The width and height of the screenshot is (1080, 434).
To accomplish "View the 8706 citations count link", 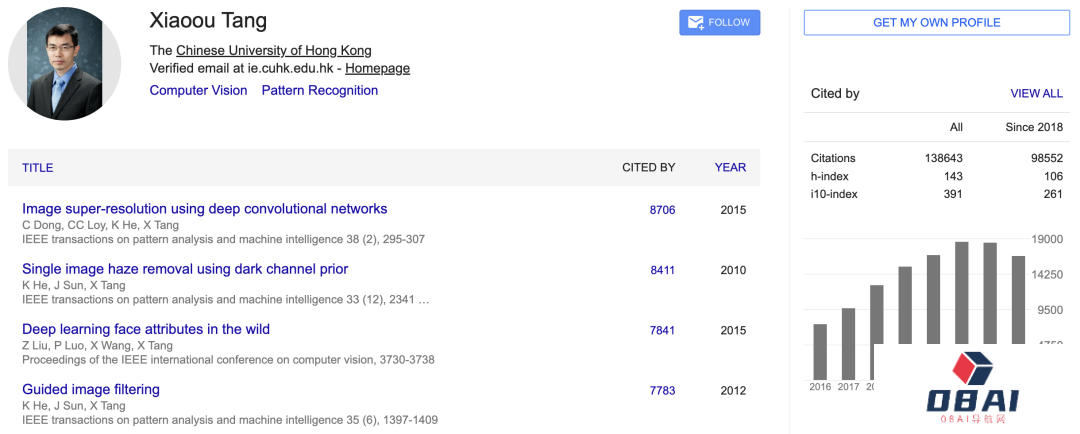I will [x=662, y=210].
